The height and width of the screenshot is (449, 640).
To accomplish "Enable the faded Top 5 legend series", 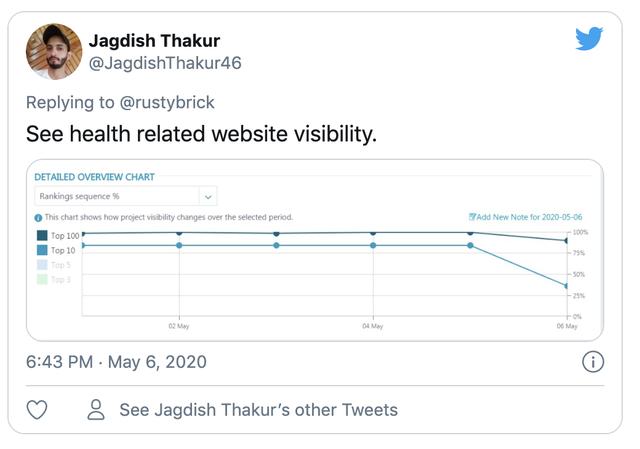I will click(54, 265).
